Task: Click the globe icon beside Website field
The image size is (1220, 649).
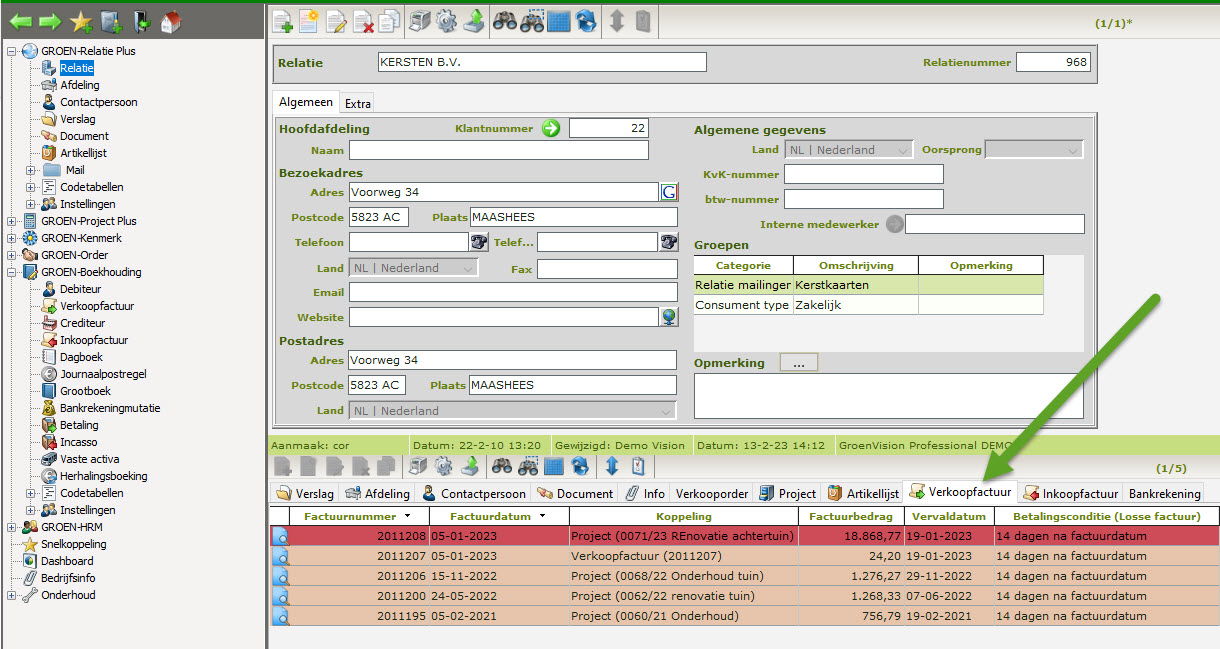Action: [669, 317]
